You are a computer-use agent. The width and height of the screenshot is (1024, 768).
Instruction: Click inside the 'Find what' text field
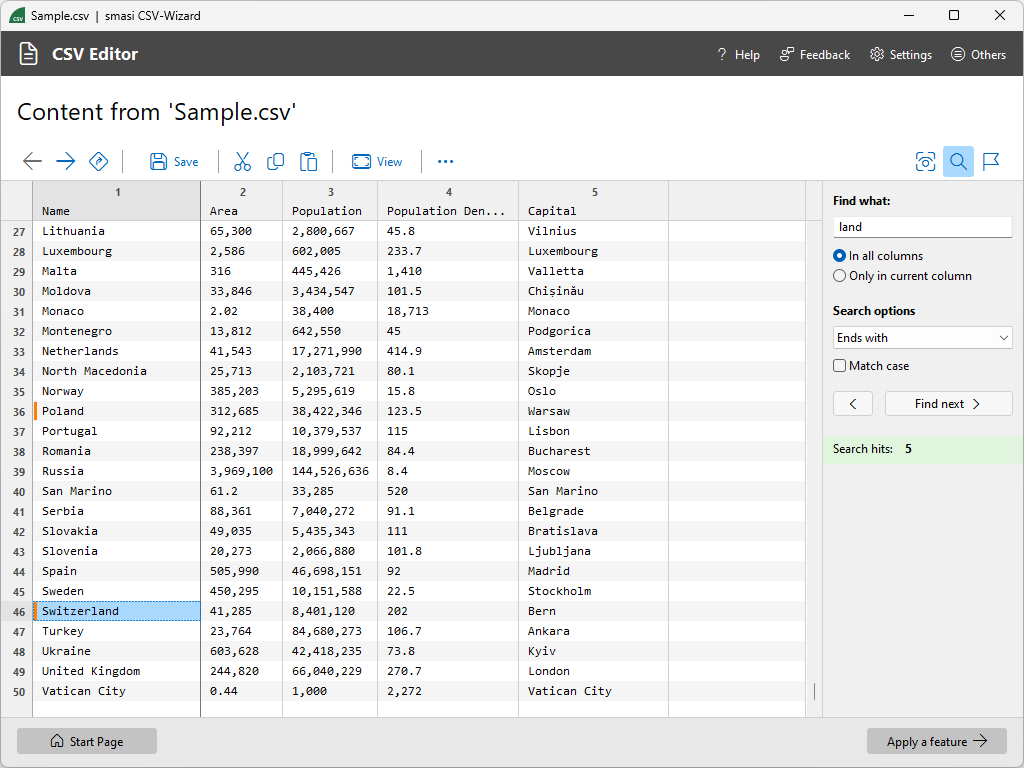click(922, 226)
